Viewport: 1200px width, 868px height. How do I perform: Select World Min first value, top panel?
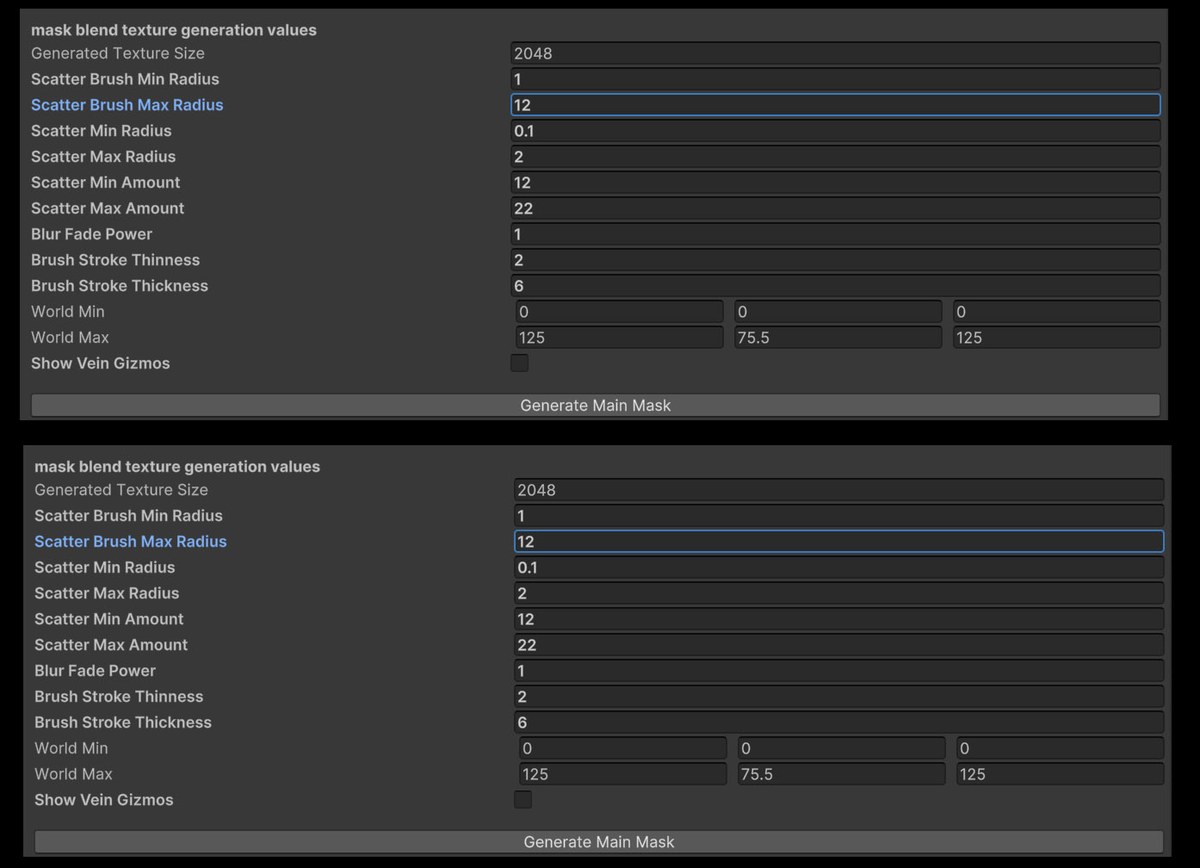tap(619, 312)
